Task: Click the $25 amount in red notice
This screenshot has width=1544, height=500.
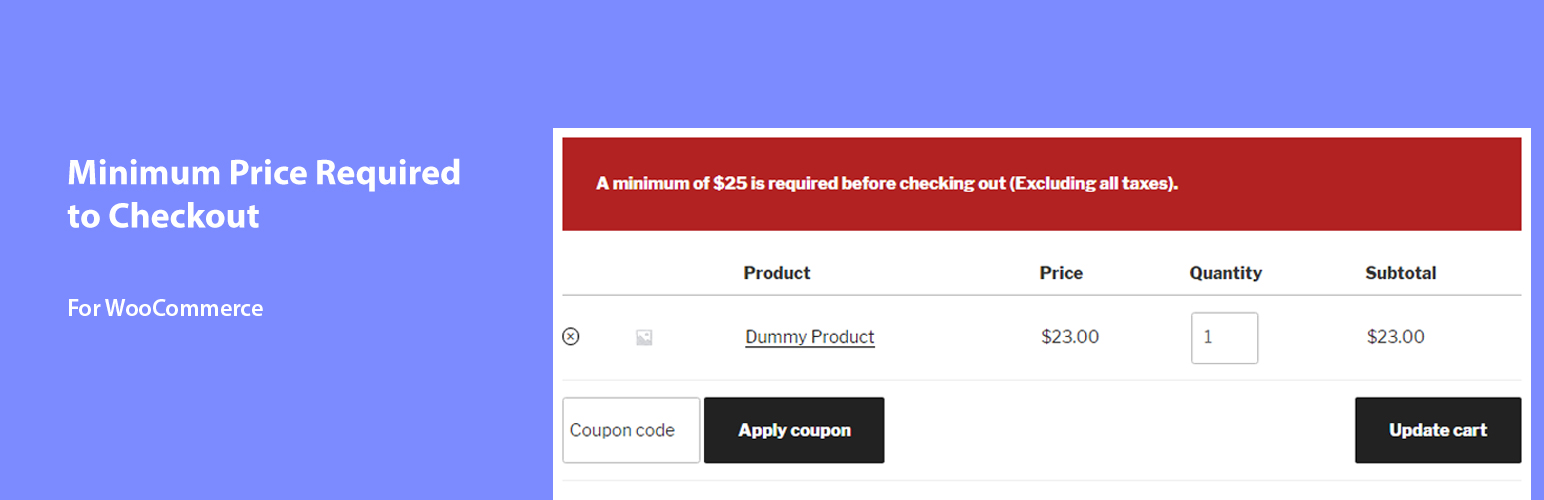Action: click(x=729, y=184)
